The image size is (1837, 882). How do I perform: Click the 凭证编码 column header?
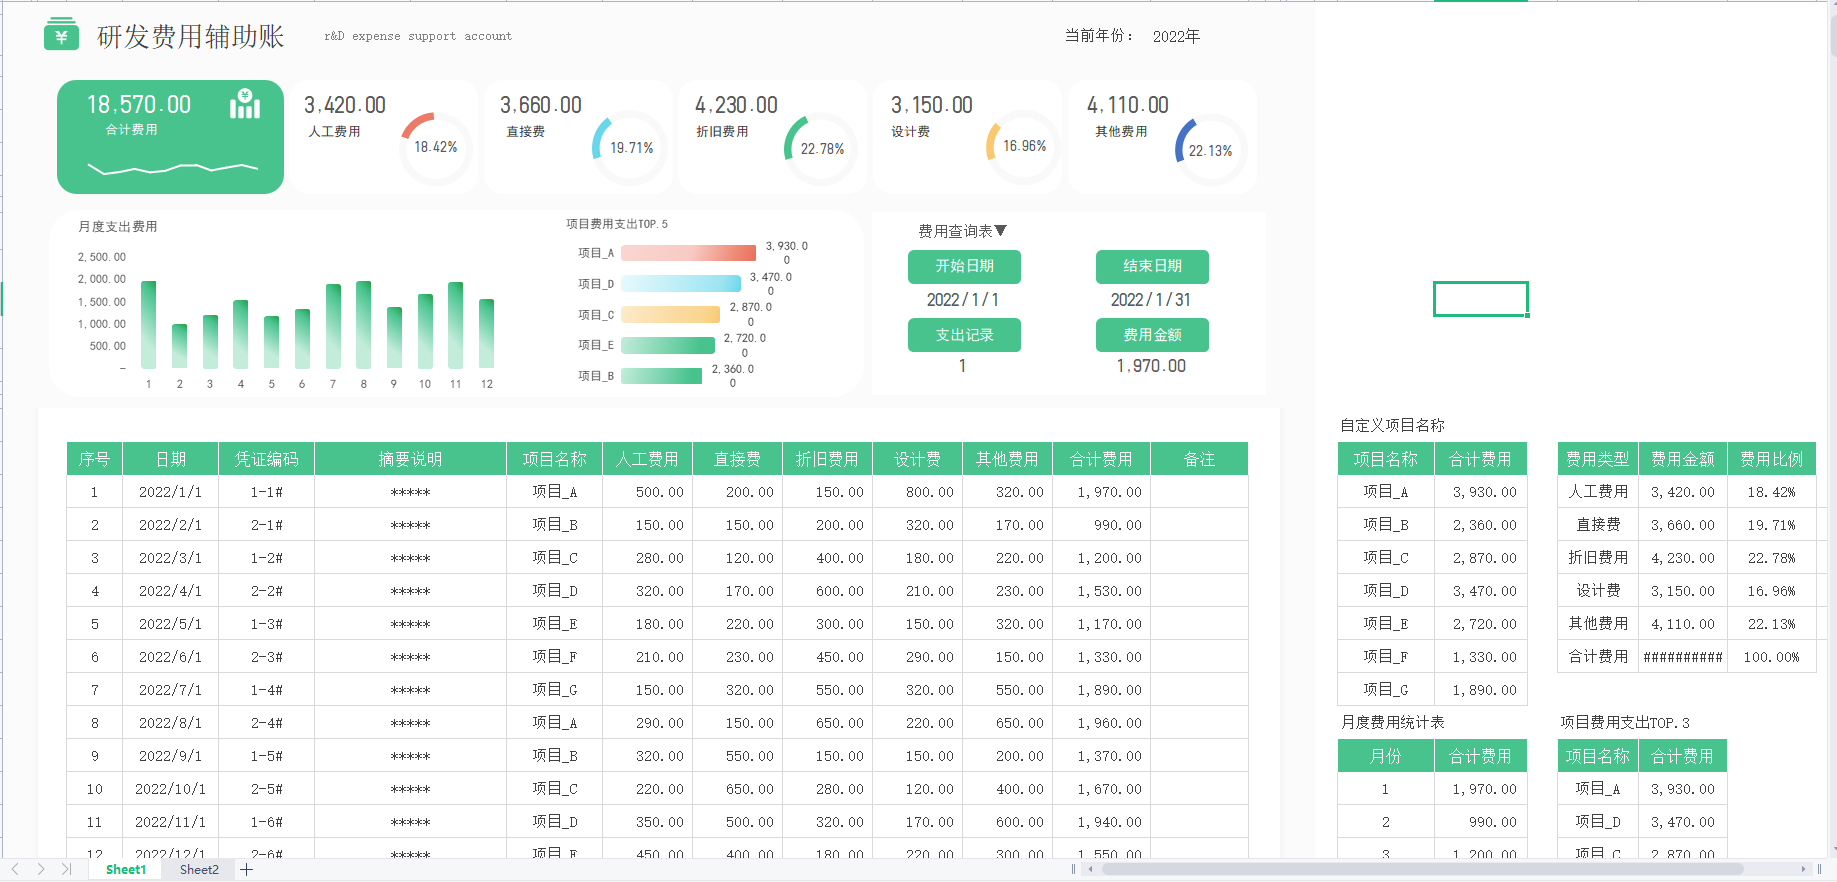[266, 459]
